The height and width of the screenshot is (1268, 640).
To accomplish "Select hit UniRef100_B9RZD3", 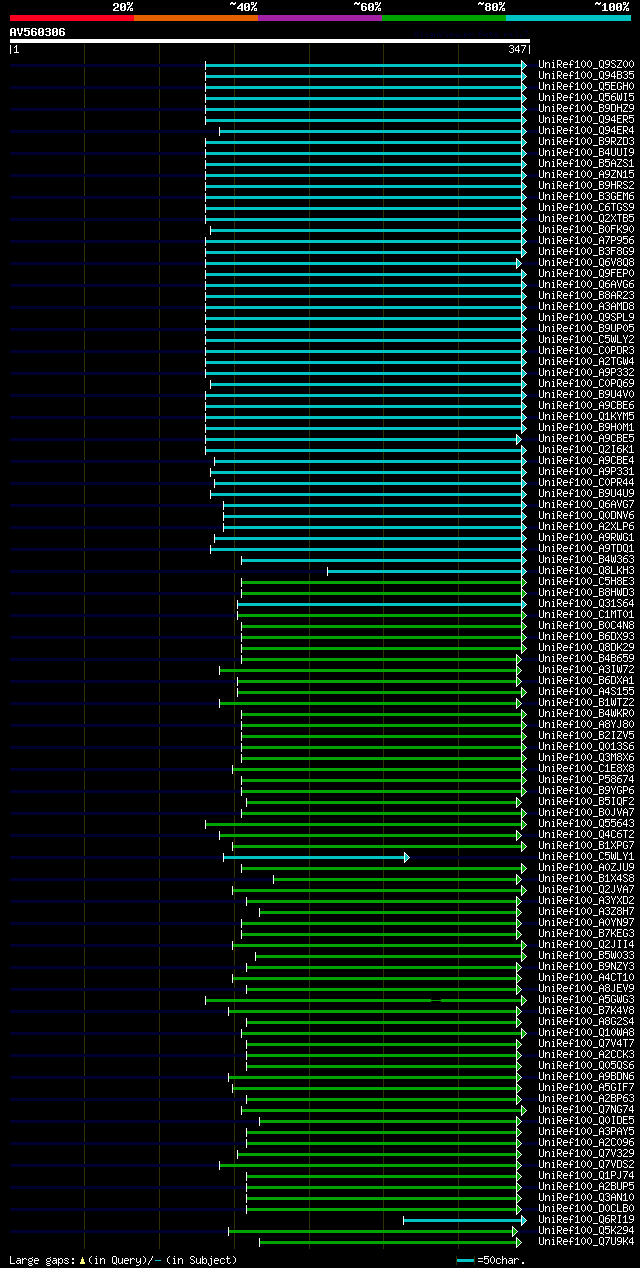I will (x=586, y=141).
